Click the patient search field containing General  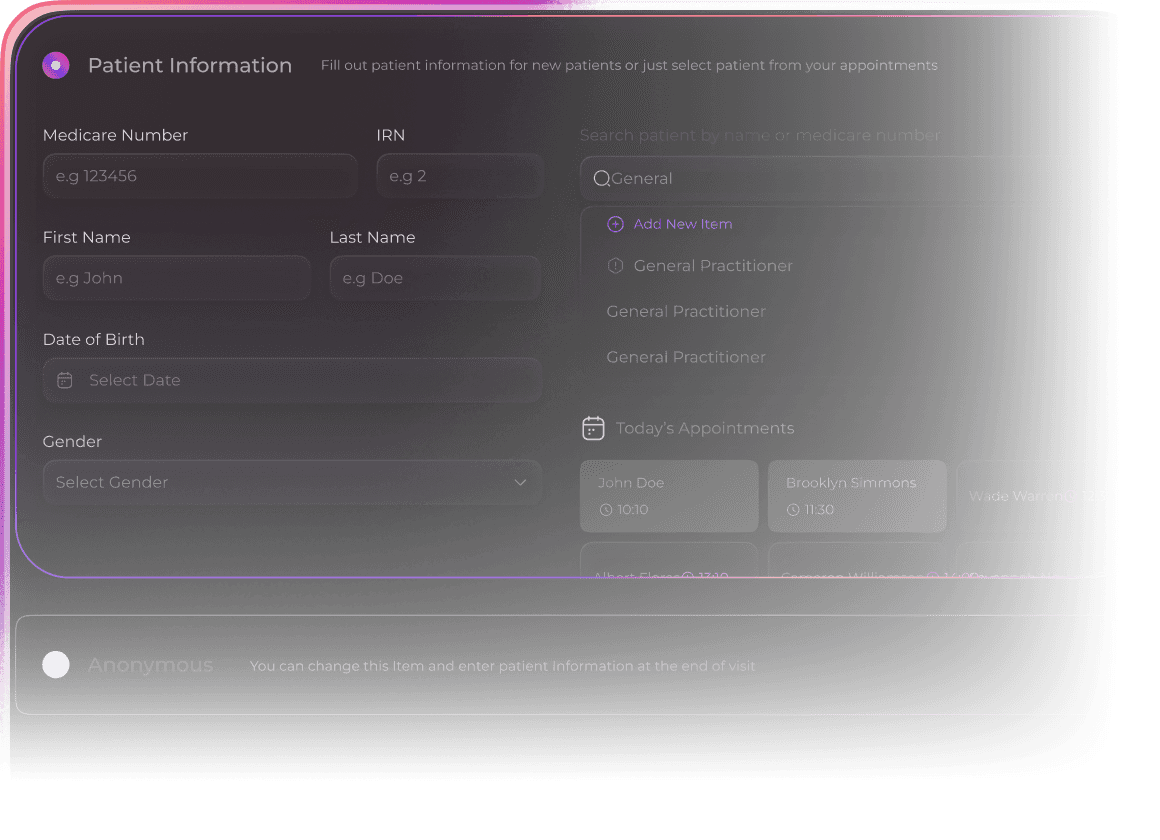(843, 178)
